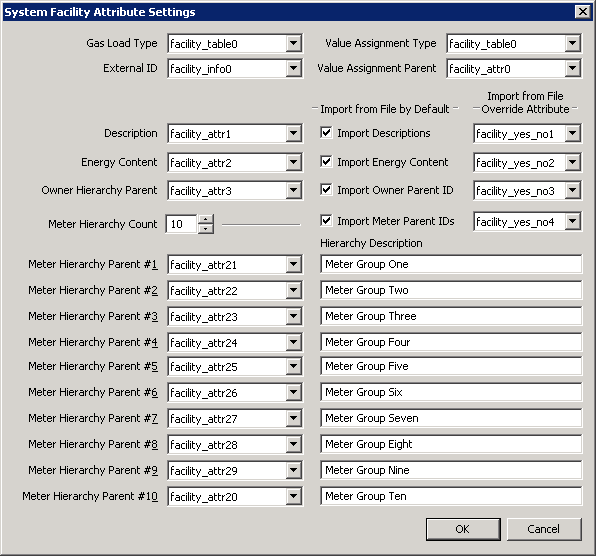Decrease the Meter Hierarchy Count with down arrow
The height and width of the screenshot is (556, 596).
click(x=206, y=229)
